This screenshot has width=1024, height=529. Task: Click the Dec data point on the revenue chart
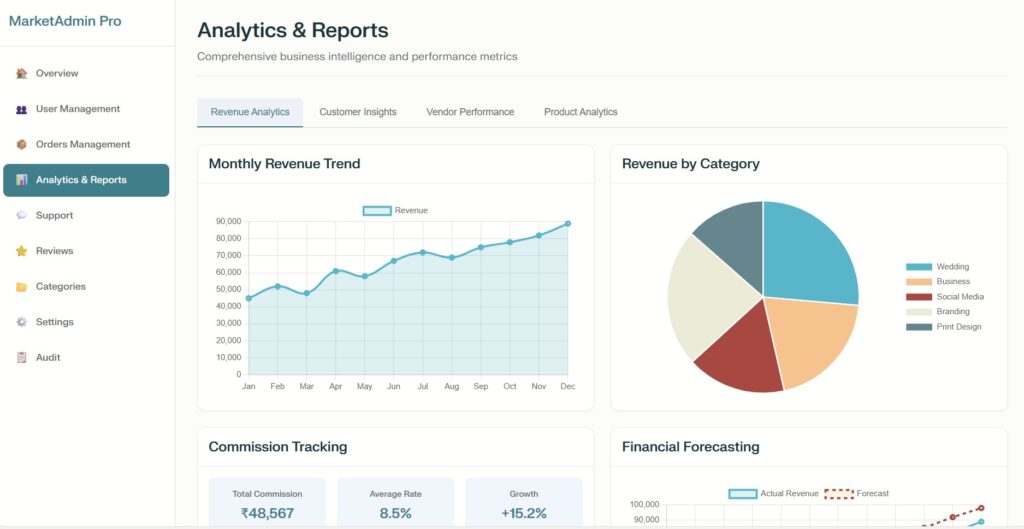coord(568,224)
